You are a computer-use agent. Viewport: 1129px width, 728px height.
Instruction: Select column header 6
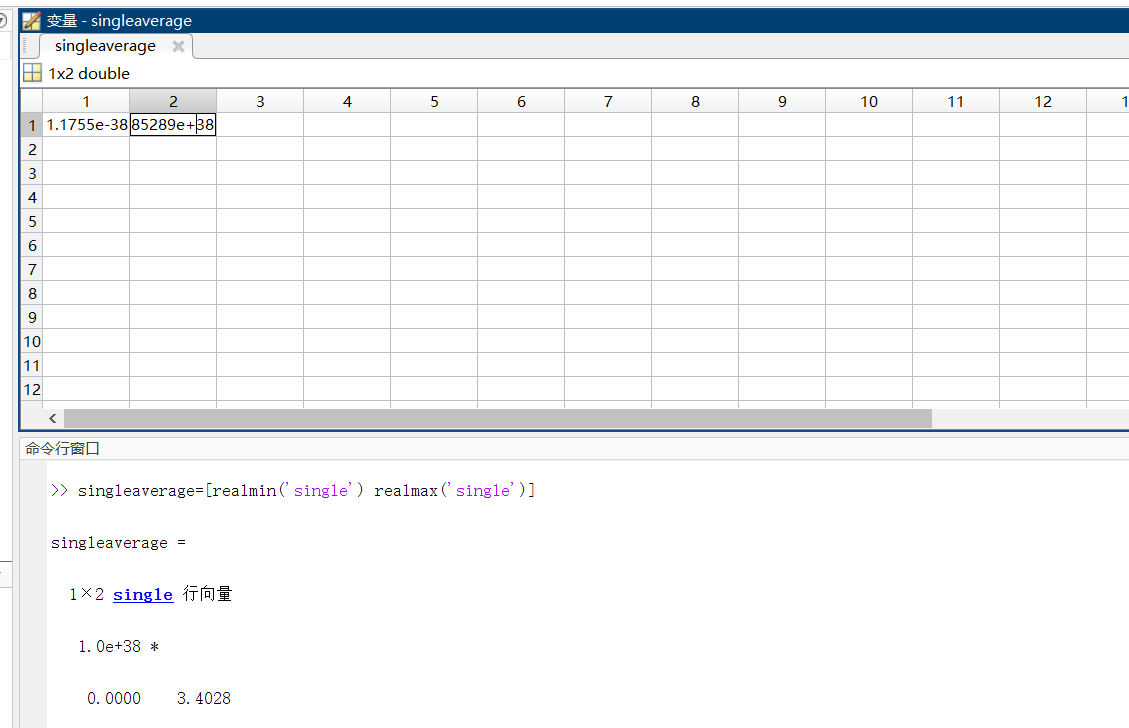[x=521, y=102]
